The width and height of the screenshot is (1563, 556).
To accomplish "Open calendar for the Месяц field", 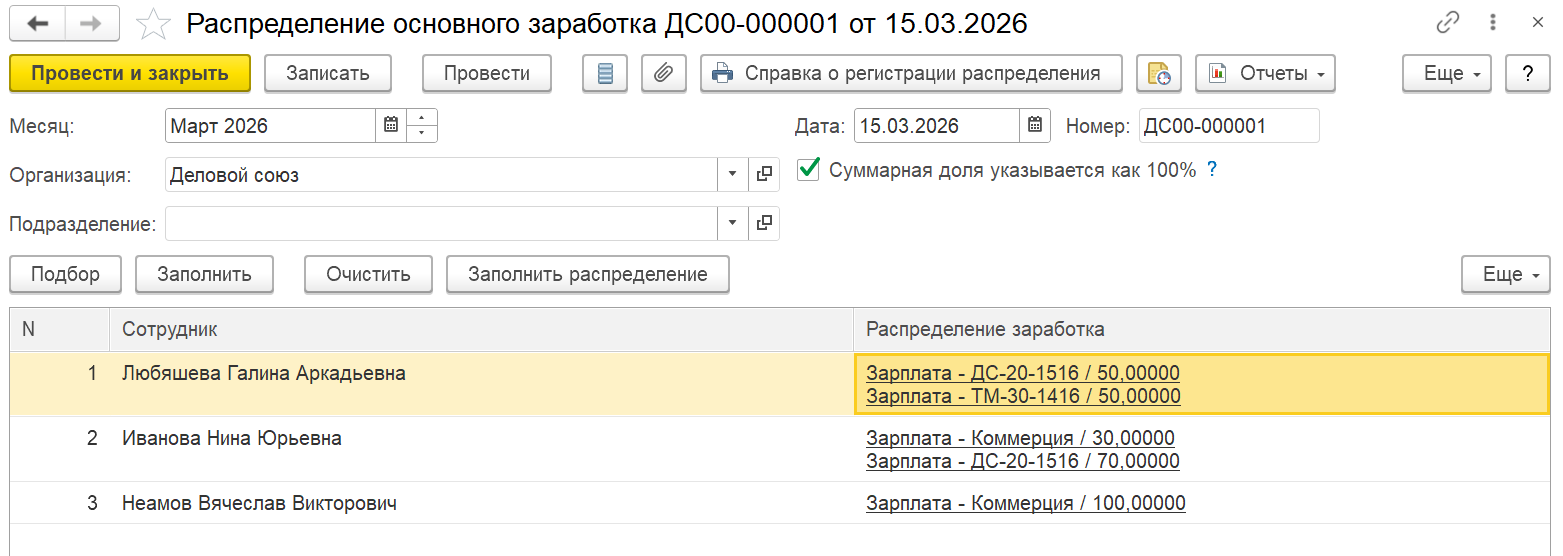I will coord(391,126).
